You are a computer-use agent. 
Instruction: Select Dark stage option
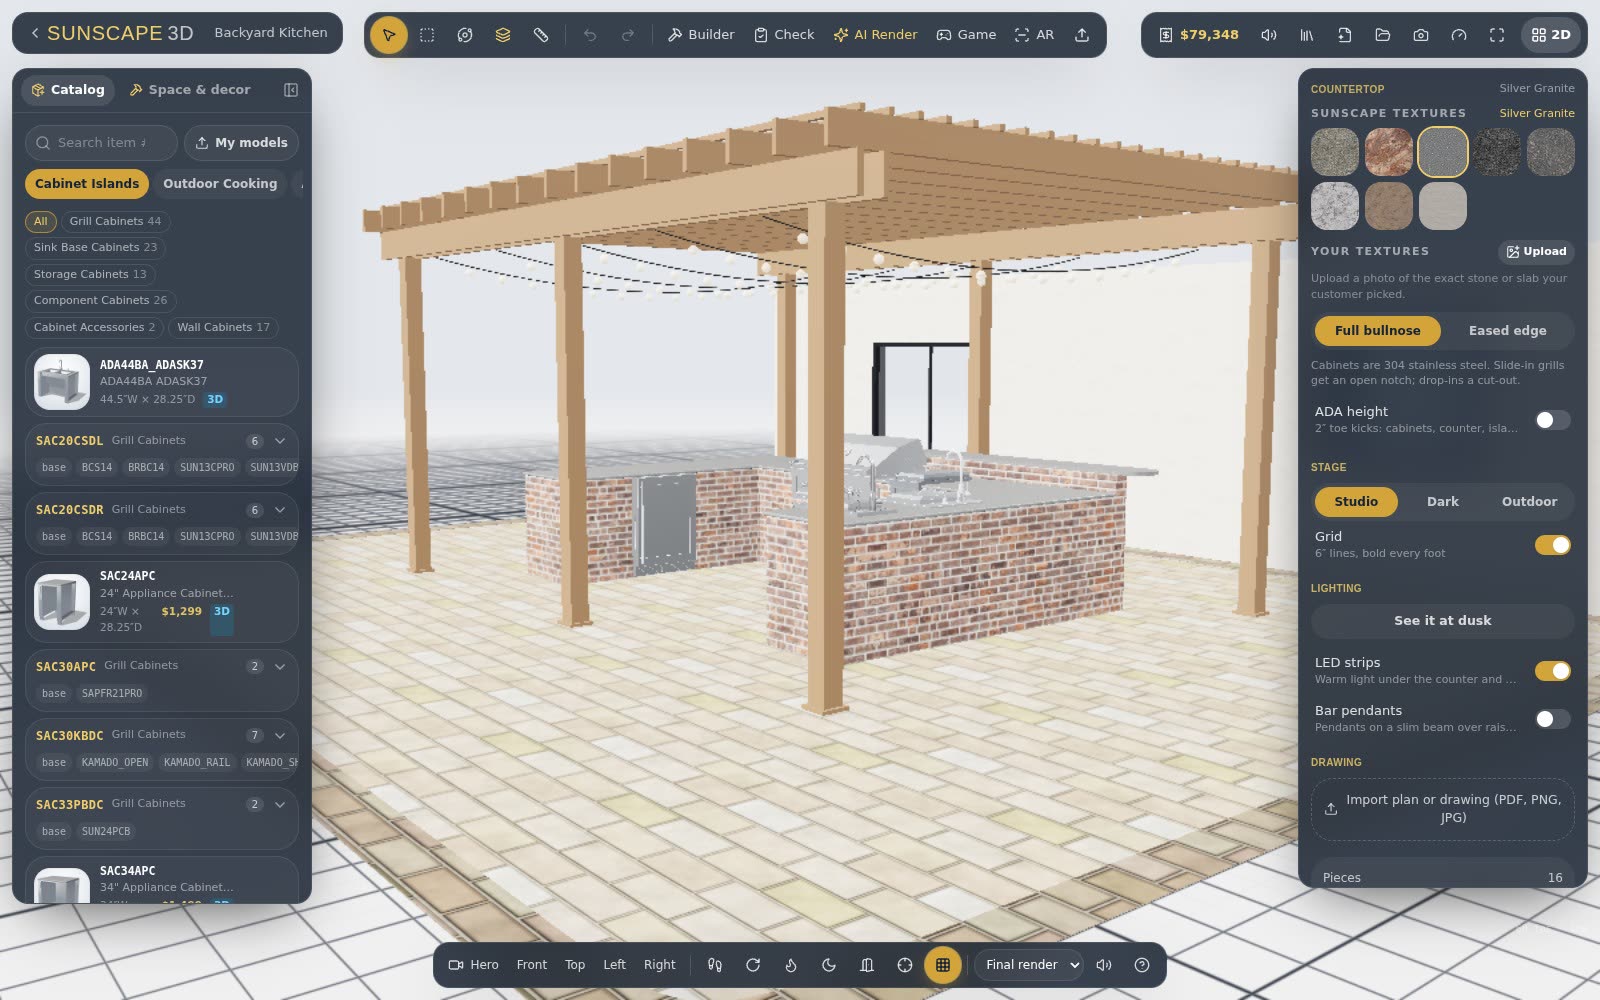[1442, 502]
